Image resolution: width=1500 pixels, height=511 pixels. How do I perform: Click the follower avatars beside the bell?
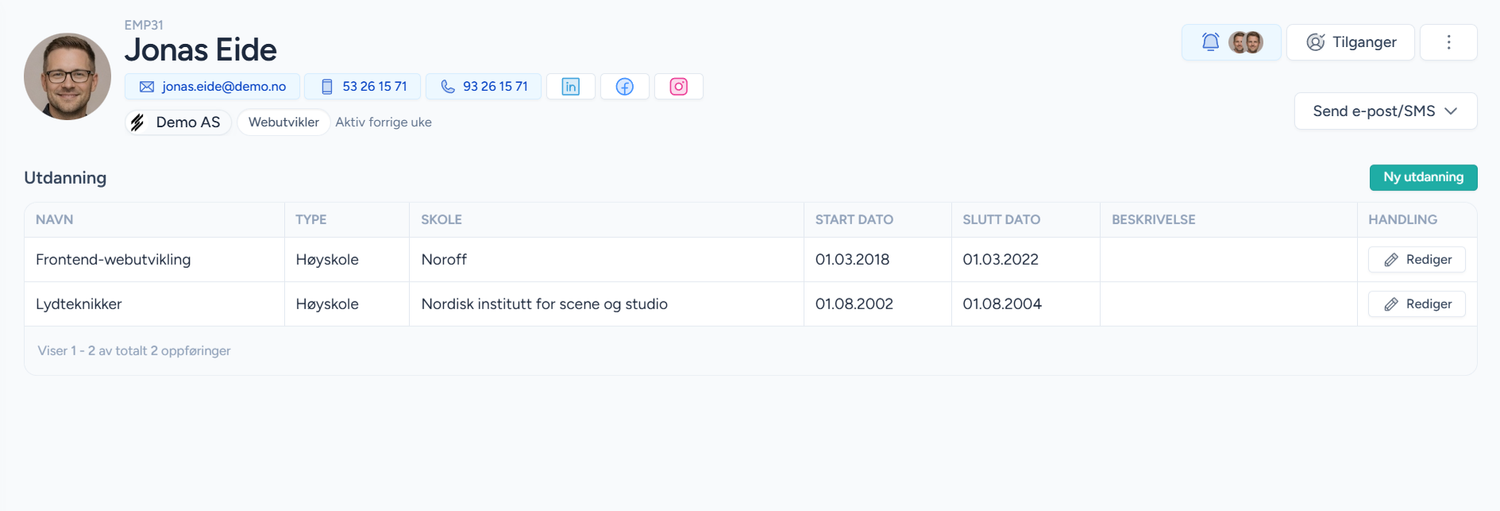coord(1246,42)
